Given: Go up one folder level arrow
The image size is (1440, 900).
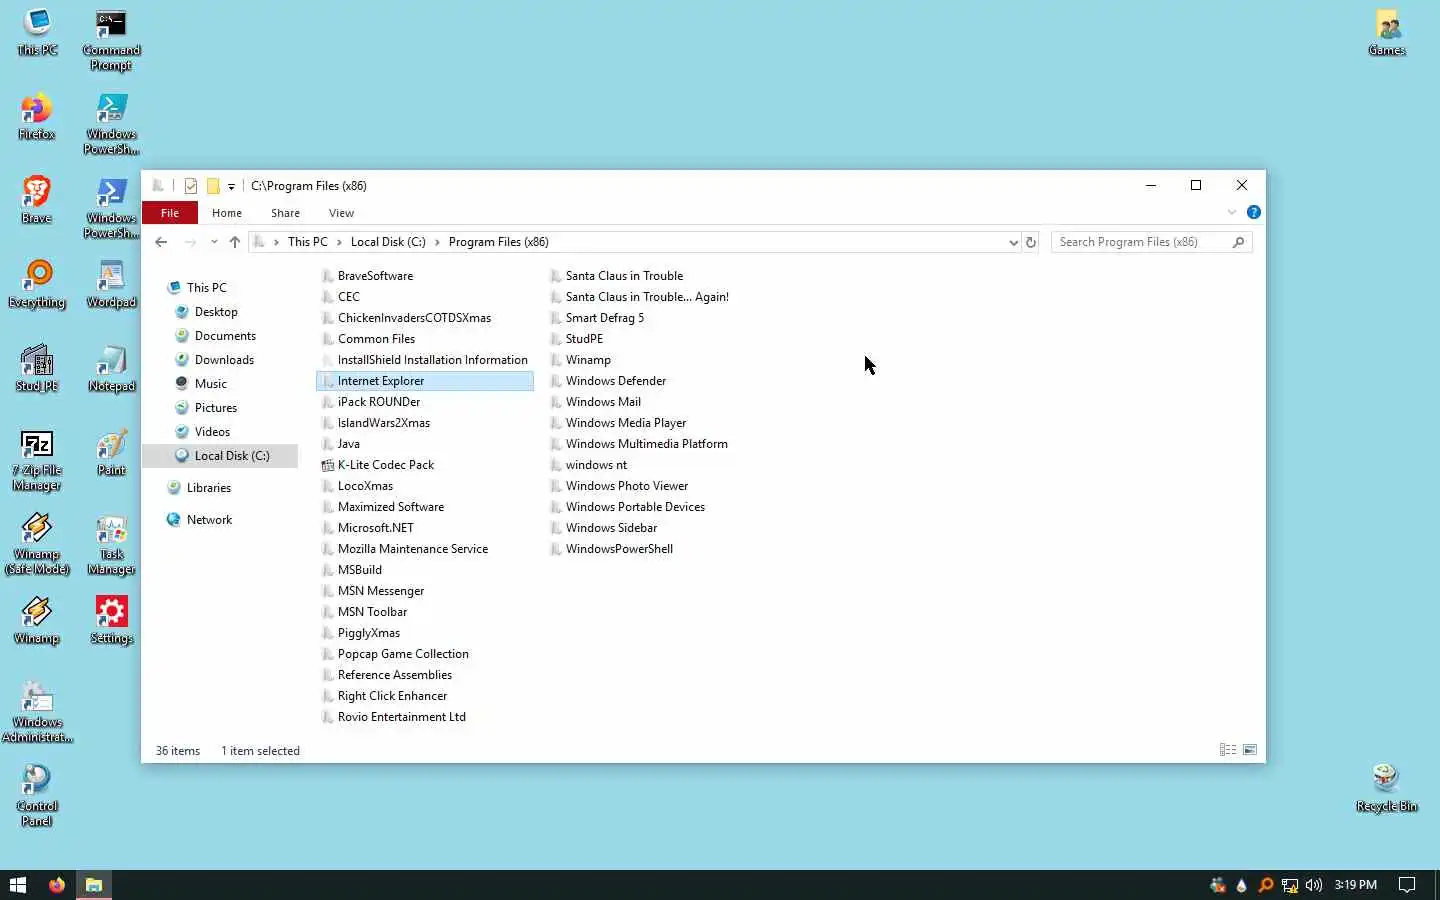Looking at the screenshot, I should pyautogui.click(x=235, y=242).
